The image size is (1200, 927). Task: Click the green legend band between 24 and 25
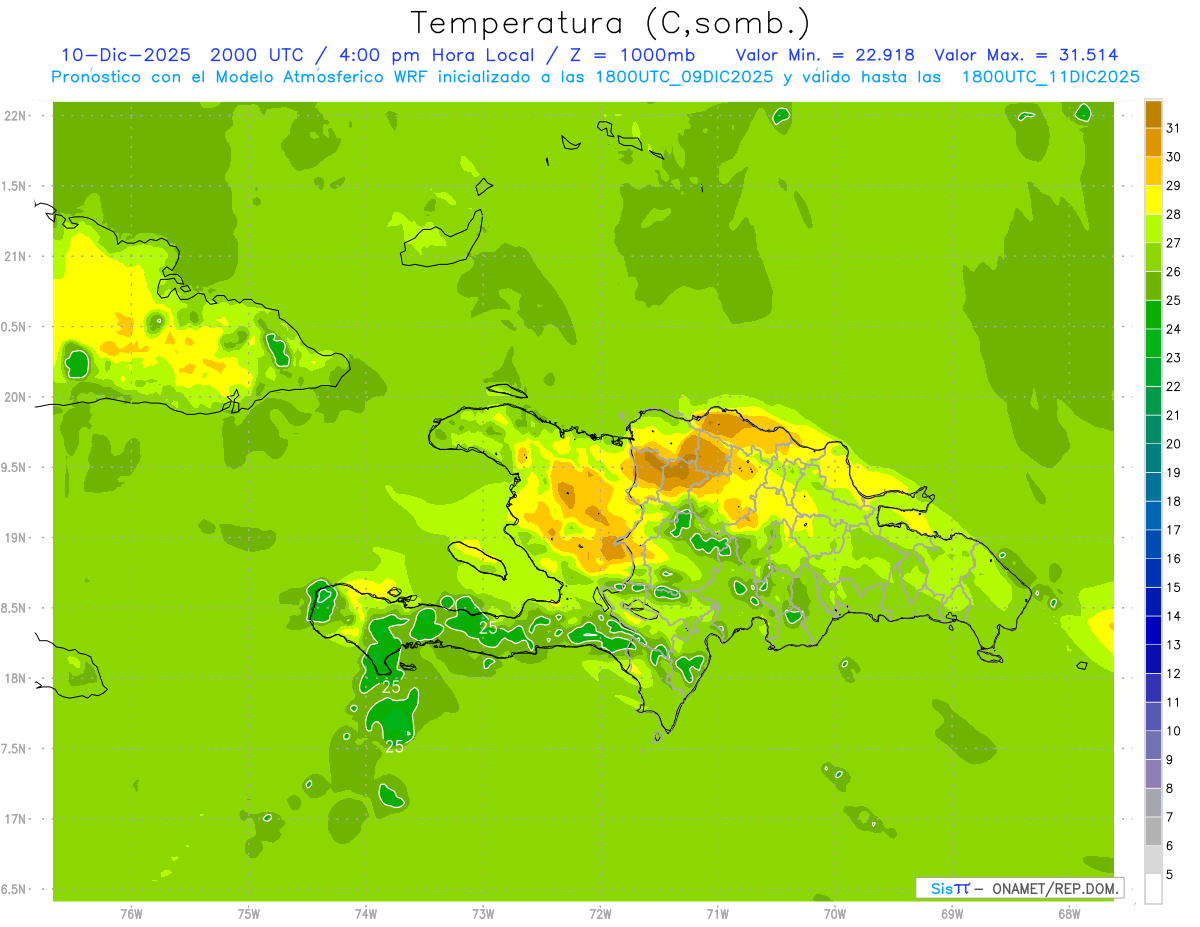click(x=1153, y=315)
